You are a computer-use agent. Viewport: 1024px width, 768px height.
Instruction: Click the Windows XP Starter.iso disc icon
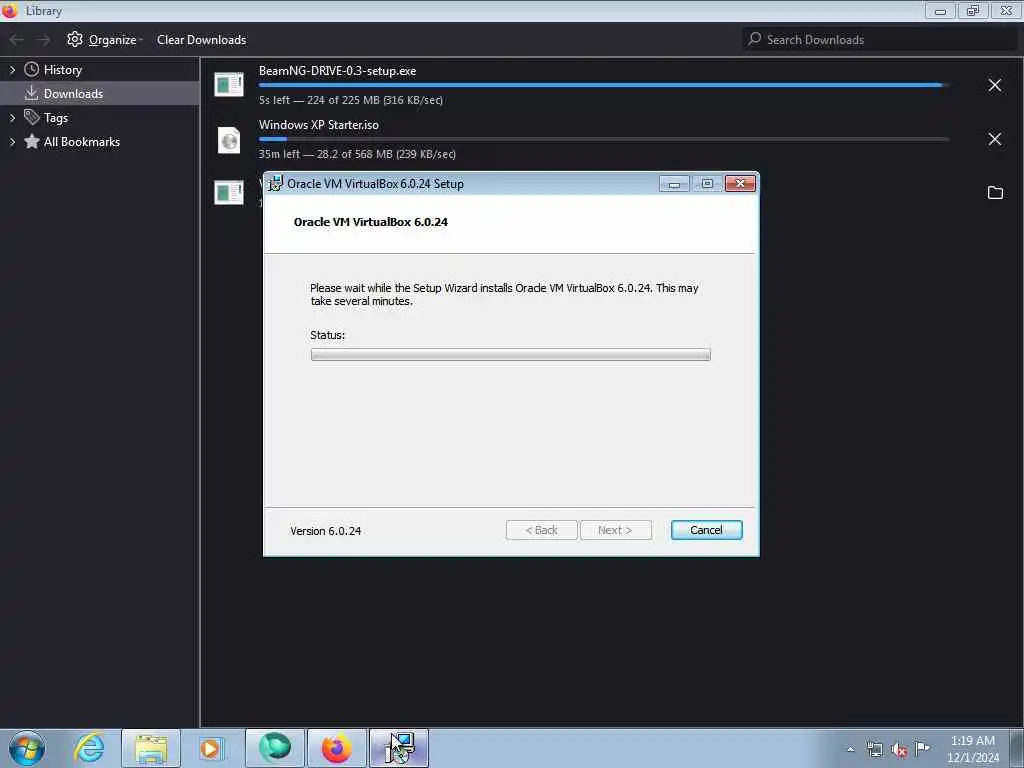point(229,140)
